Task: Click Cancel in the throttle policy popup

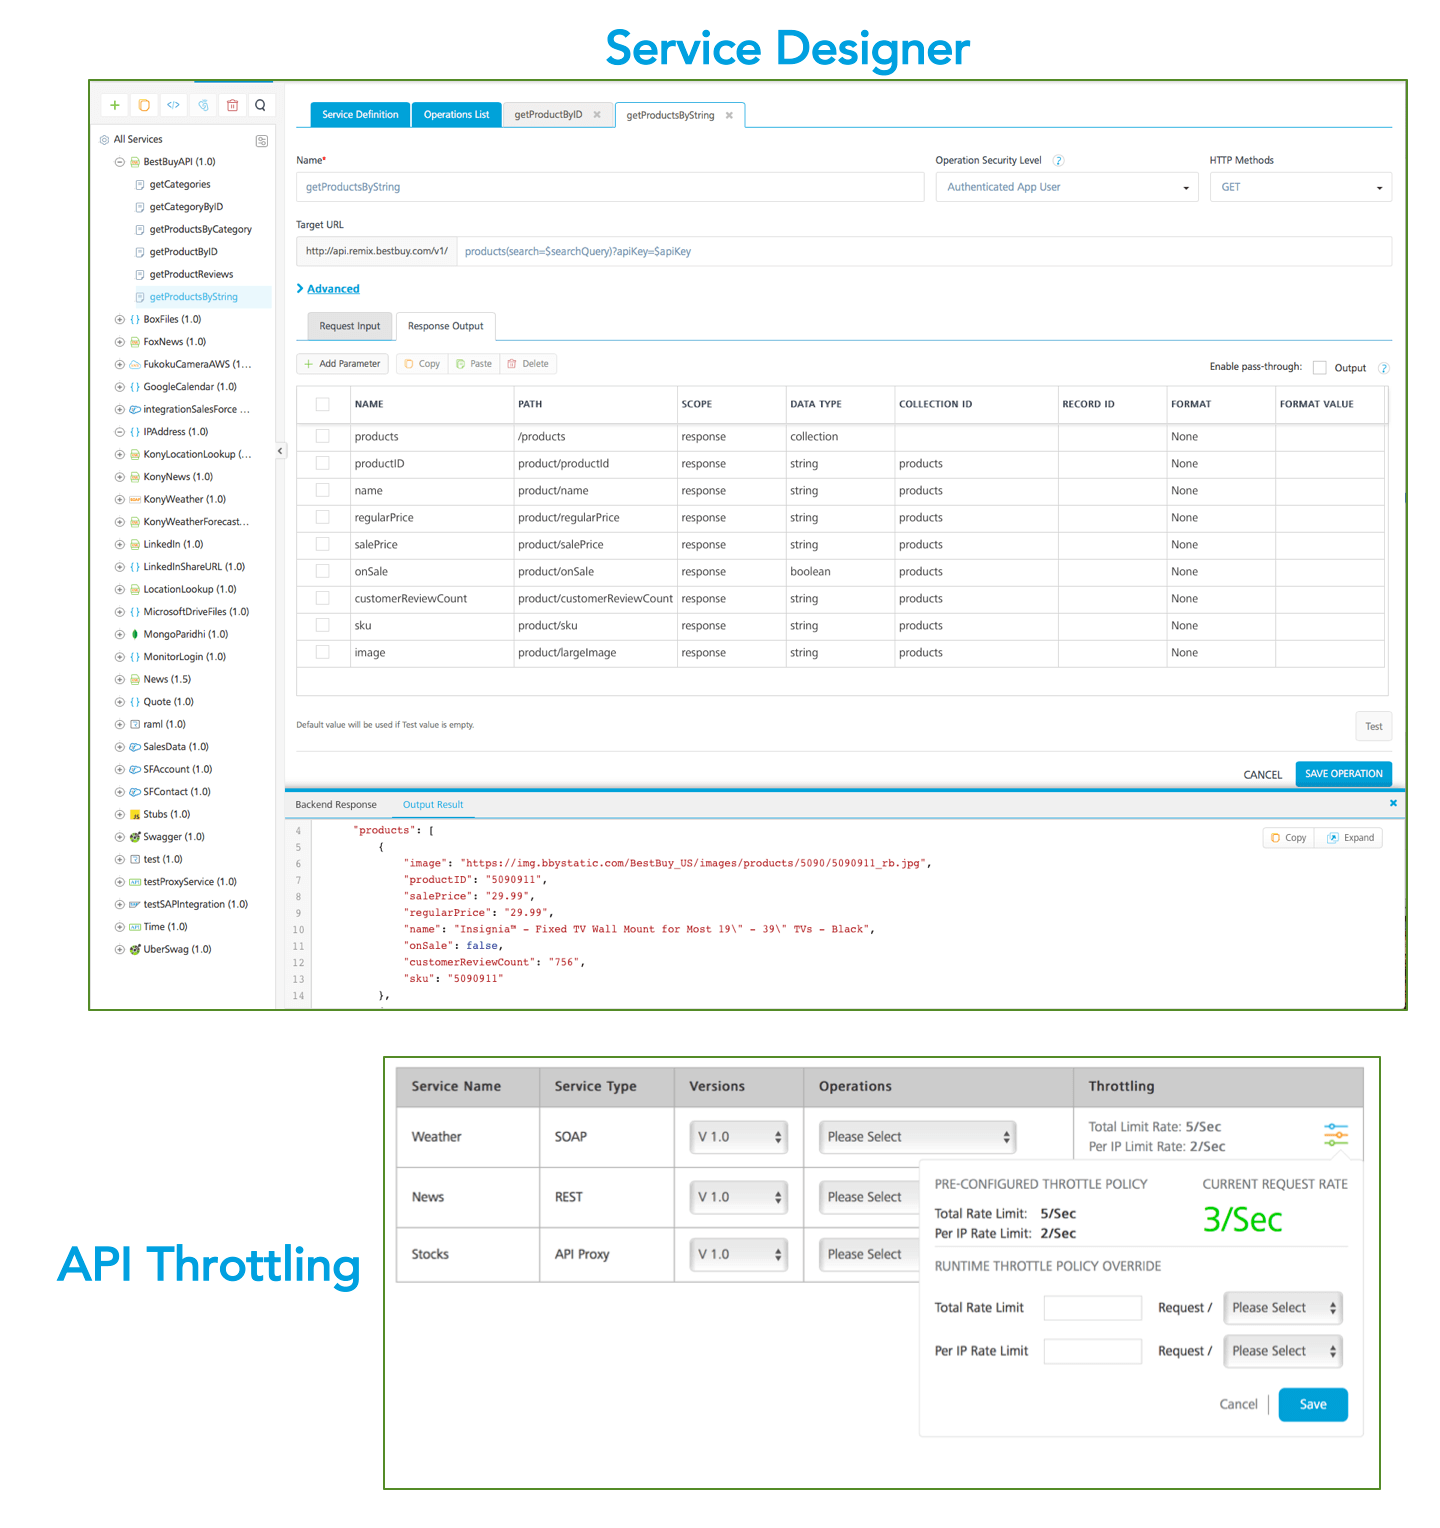Action: pos(1238,1405)
